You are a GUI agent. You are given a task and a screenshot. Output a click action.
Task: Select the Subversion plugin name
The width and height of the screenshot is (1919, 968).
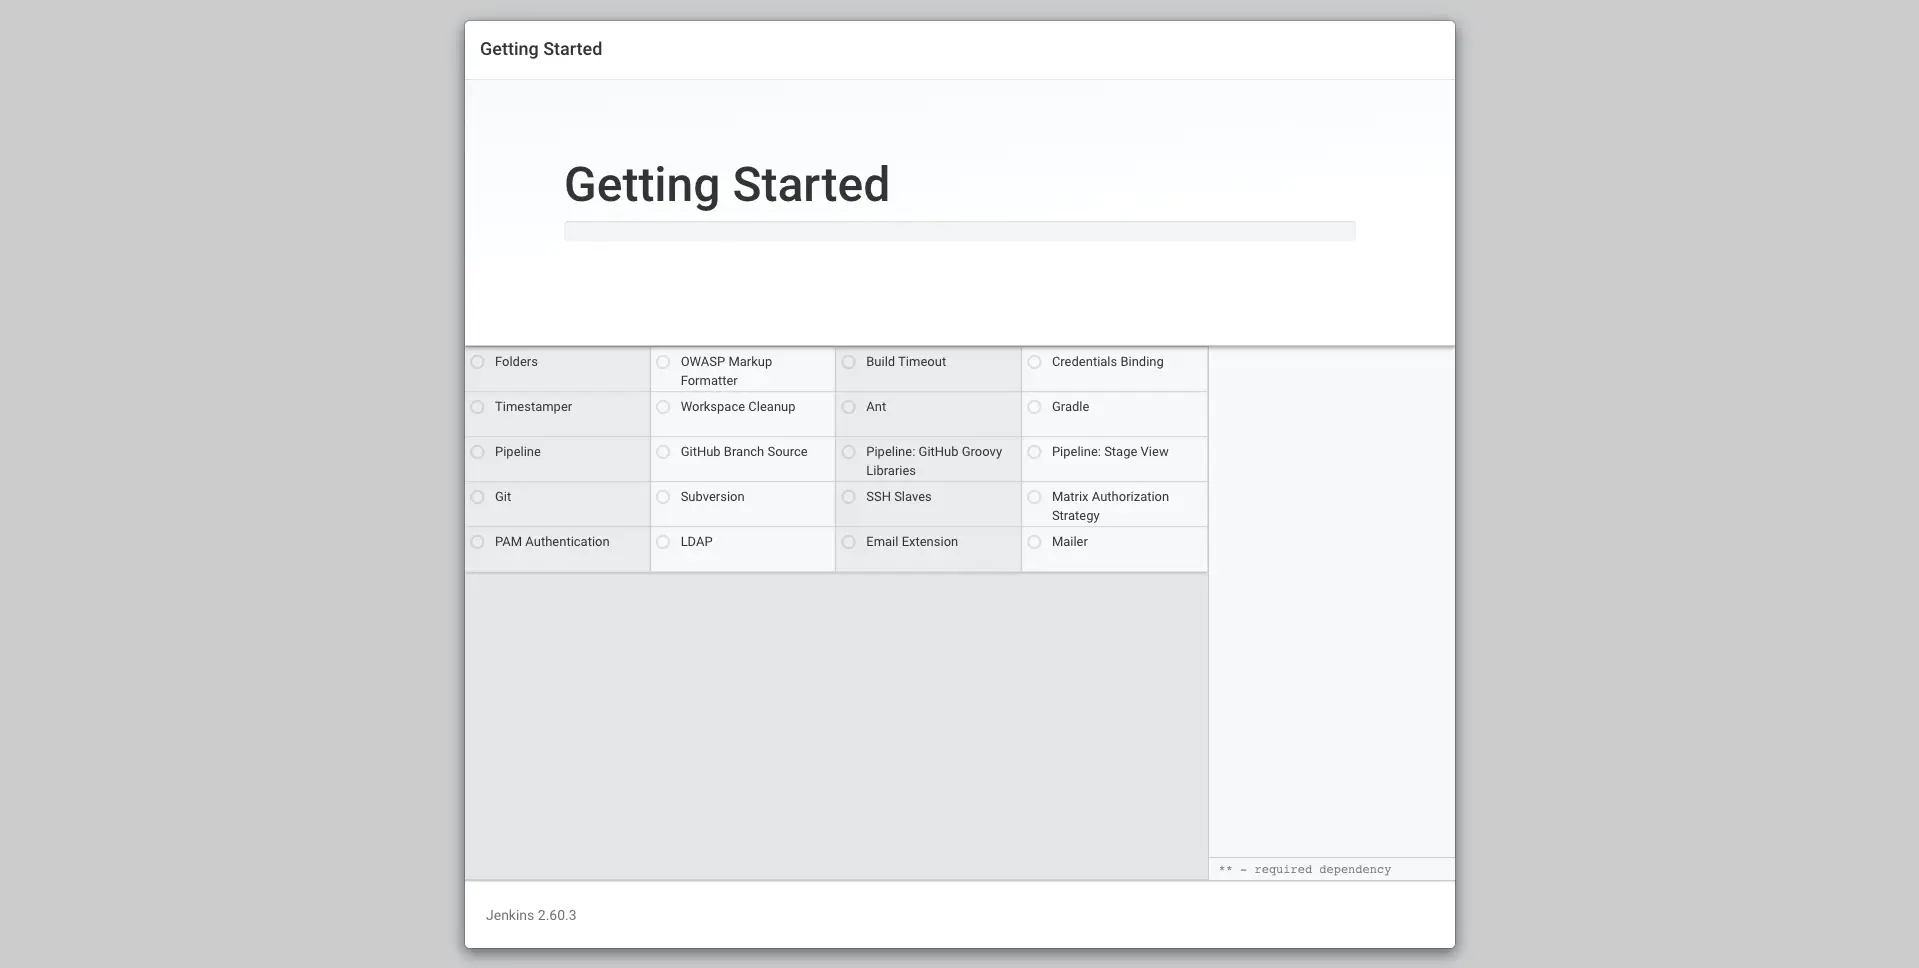tap(713, 497)
